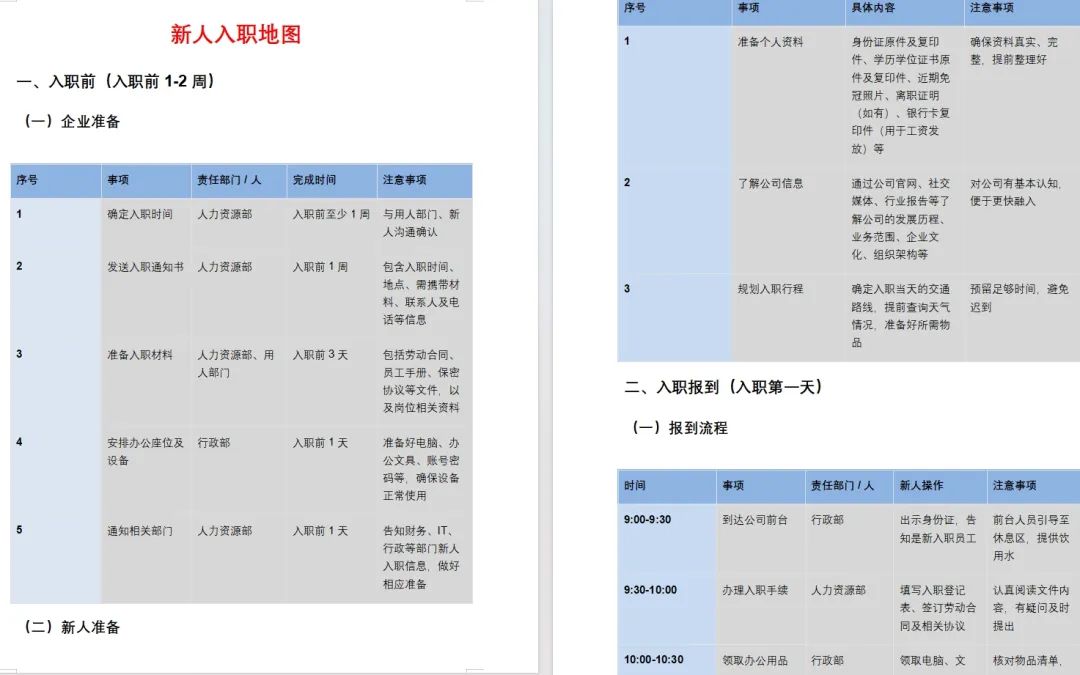The image size is (1080, 675).
Task: Click the time slot 9:00-9:30
Action: coord(647,520)
